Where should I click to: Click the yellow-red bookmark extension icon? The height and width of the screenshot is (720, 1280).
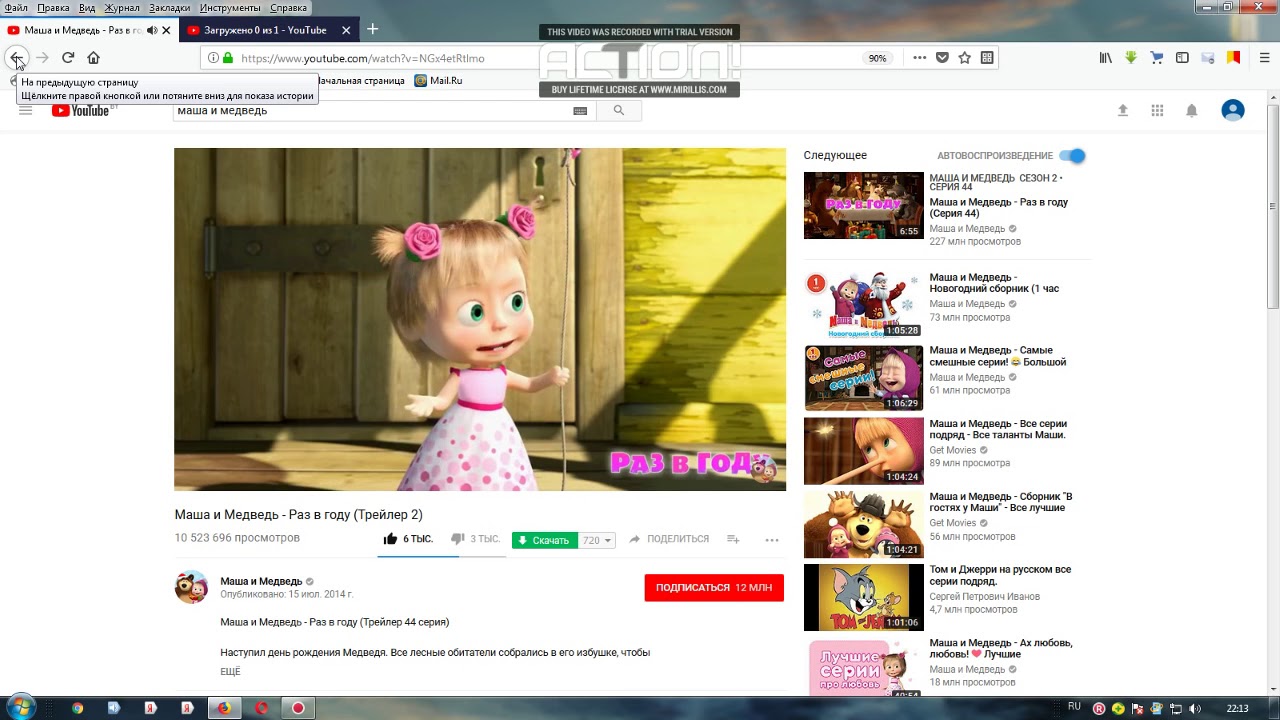coord(1234,58)
